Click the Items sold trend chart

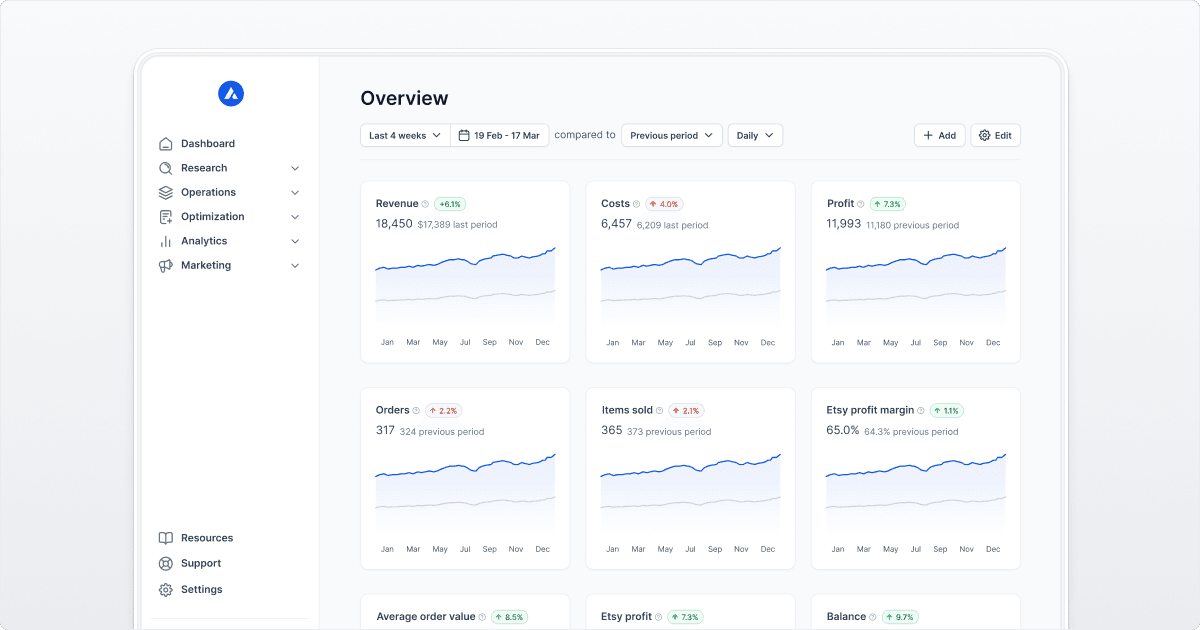click(690, 492)
